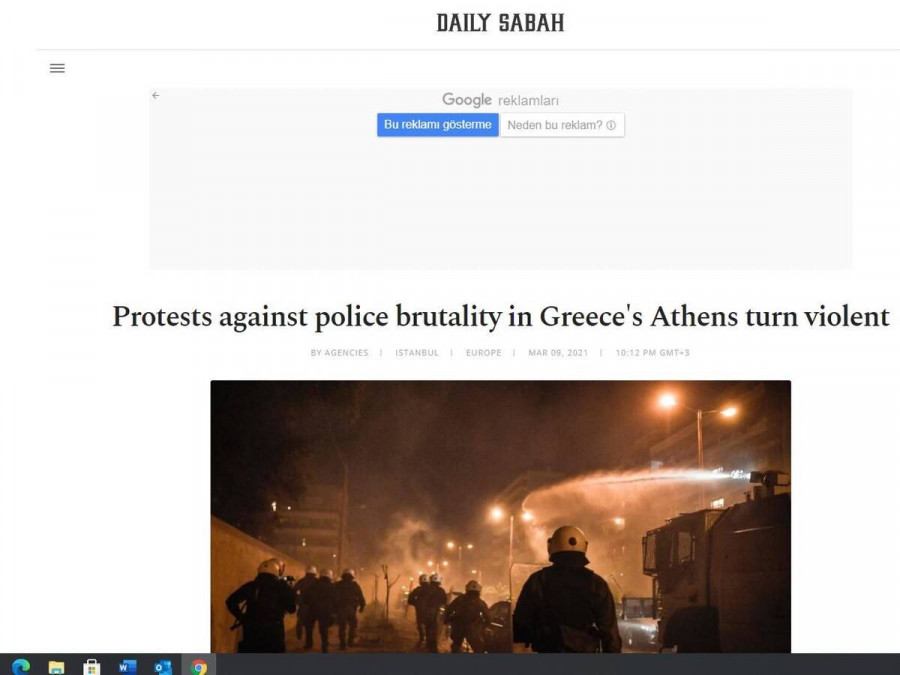Switch to Chrome in the taskbar
This screenshot has width=900, height=675.
point(199,666)
